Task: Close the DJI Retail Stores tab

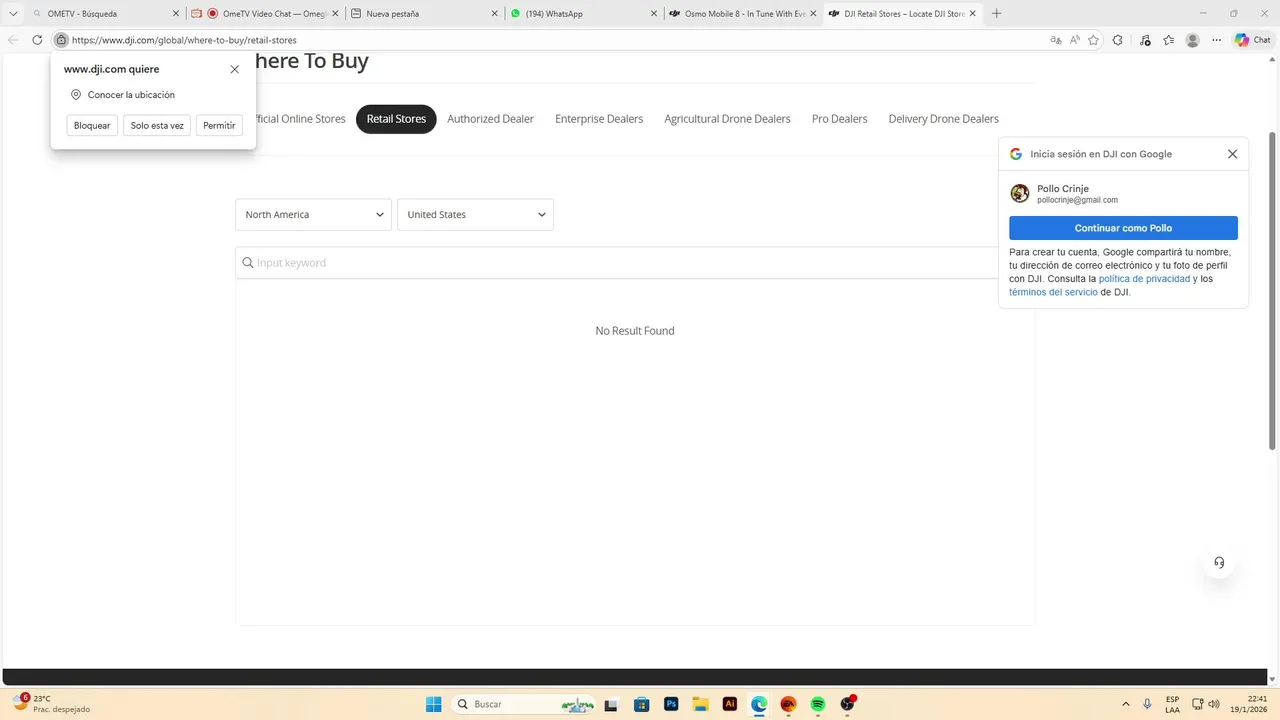Action: (972, 14)
